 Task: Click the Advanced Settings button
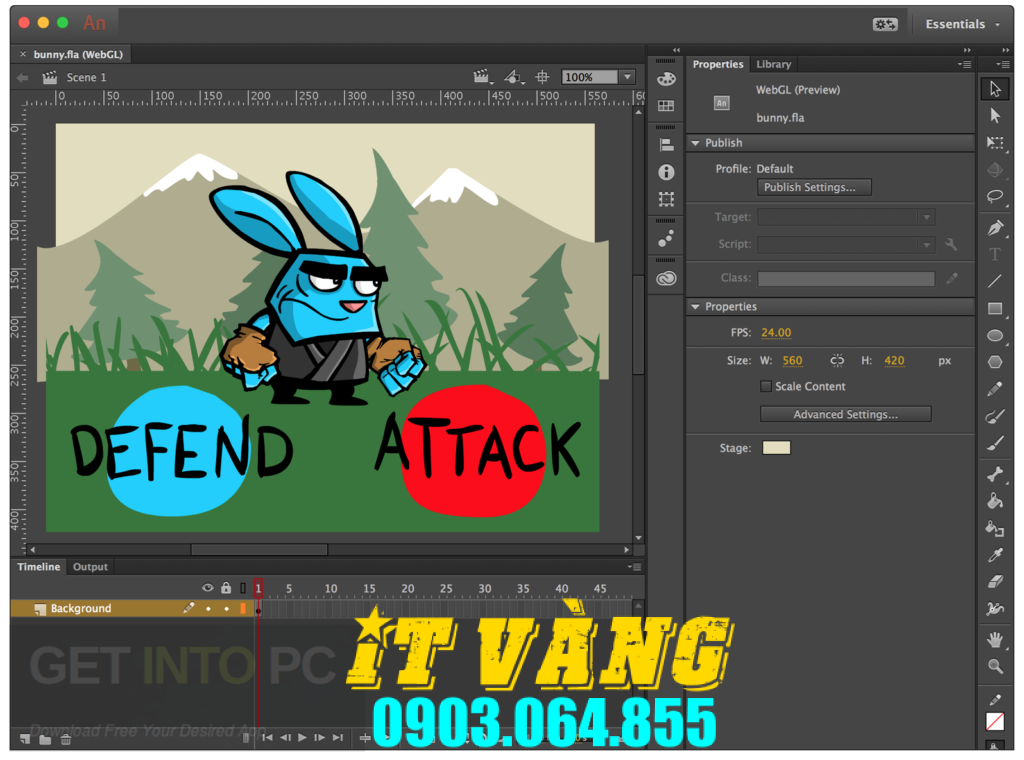pos(845,413)
